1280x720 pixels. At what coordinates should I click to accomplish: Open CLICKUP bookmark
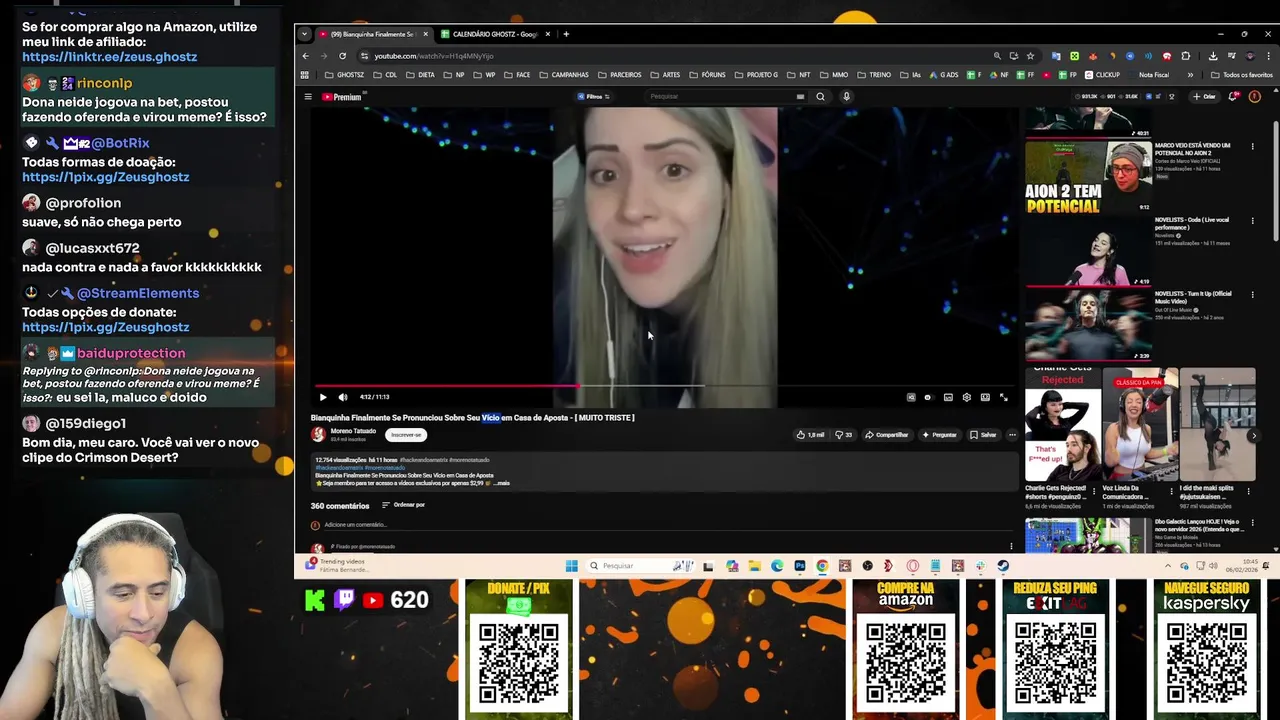1102,75
